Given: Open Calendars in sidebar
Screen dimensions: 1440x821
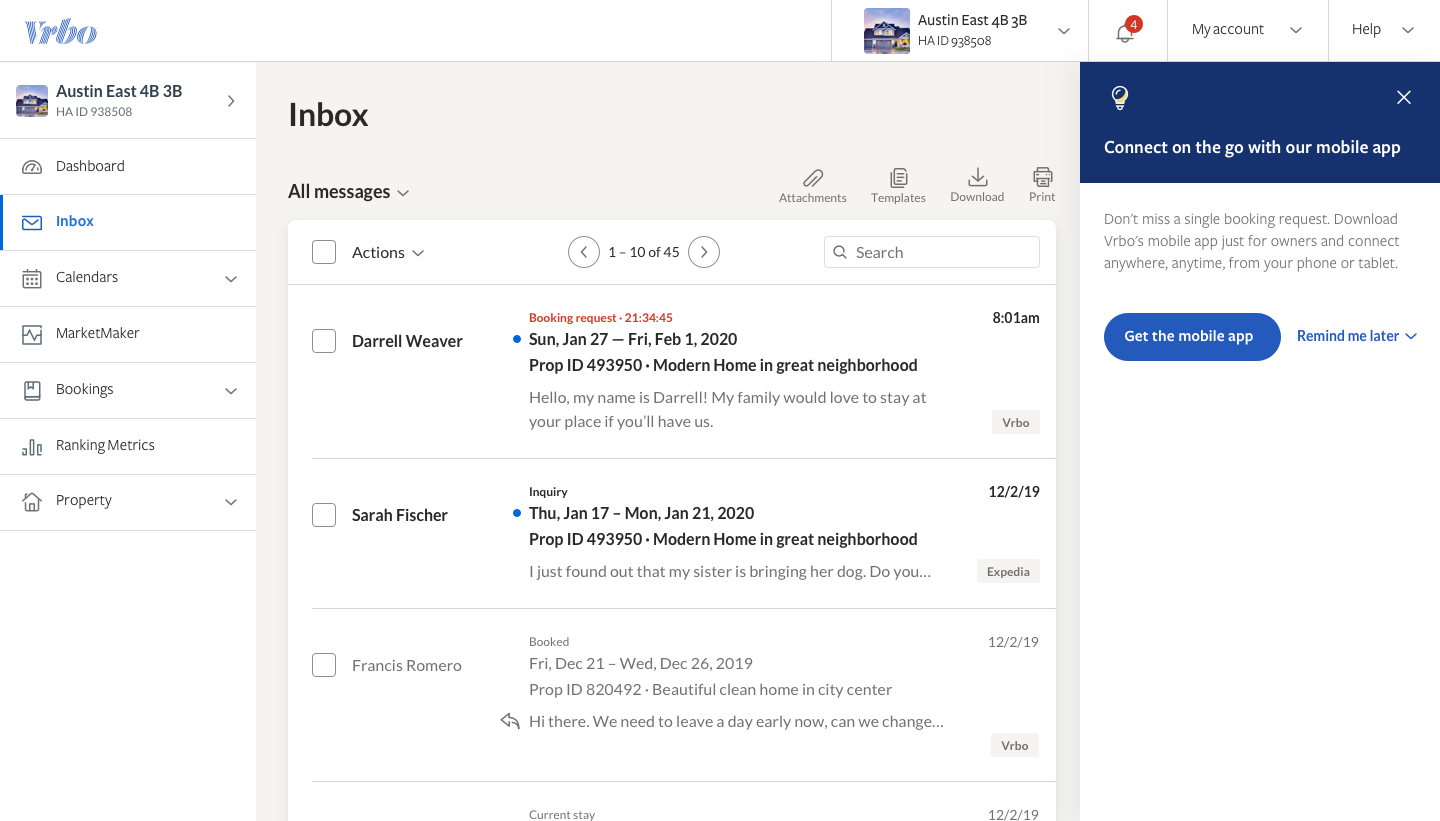Looking at the screenshot, I should pyautogui.click(x=128, y=278).
